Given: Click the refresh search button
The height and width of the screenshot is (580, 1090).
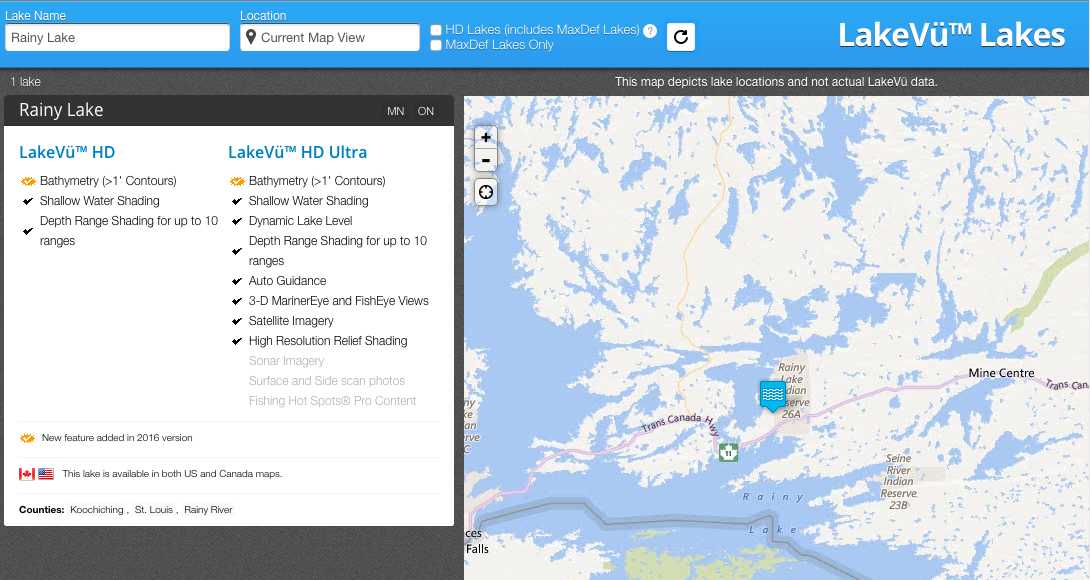Looking at the screenshot, I should pos(681,37).
